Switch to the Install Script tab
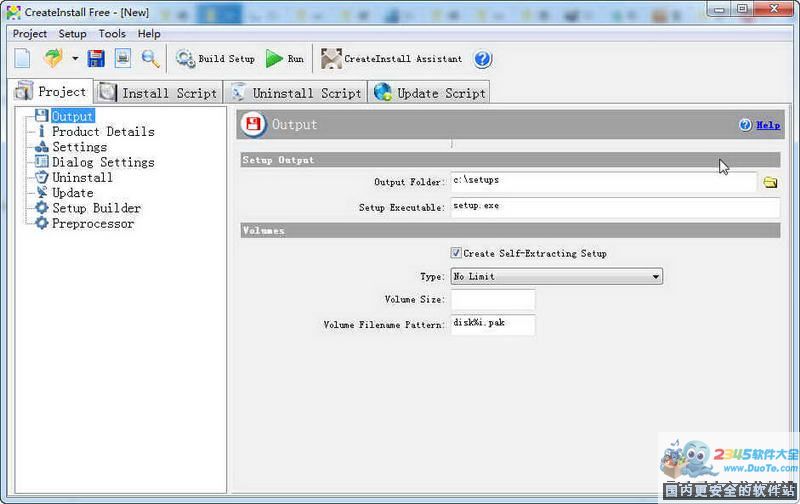The height and width of the screenshot is (504, 800). click(x=159, y=93)
